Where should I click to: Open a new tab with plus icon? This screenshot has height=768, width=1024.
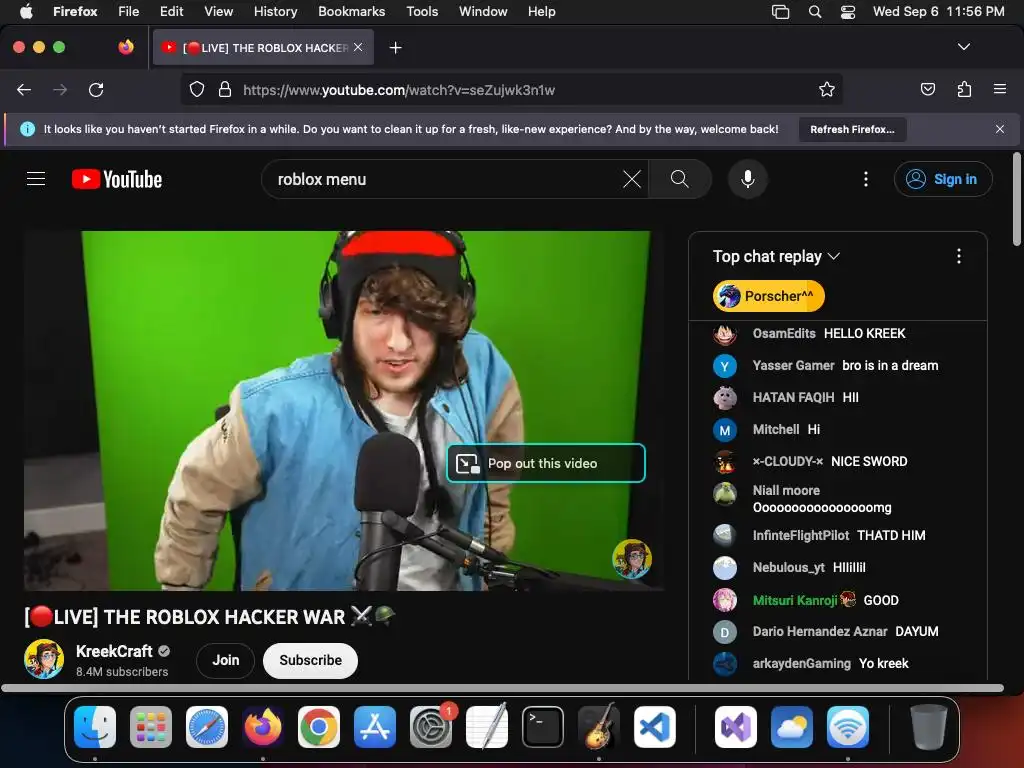(395, 48)
